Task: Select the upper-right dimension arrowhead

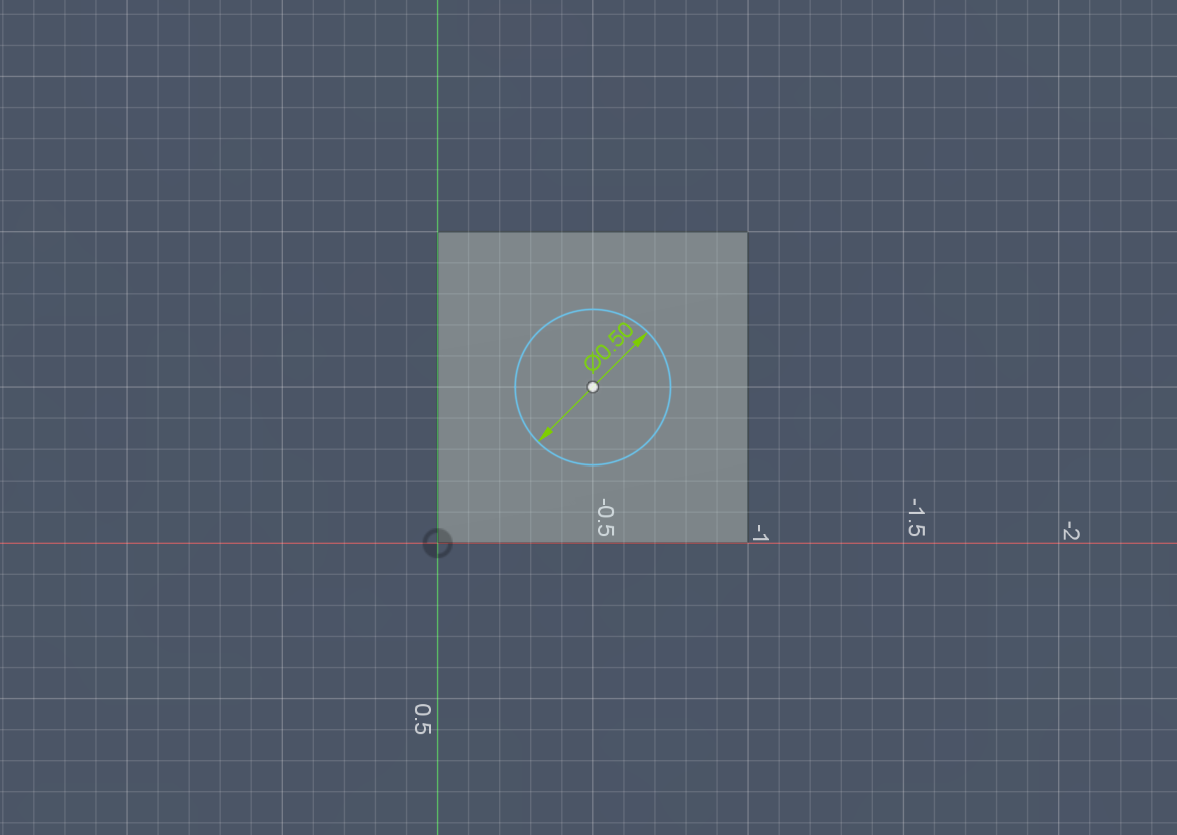Action: [x=640, y=340]
